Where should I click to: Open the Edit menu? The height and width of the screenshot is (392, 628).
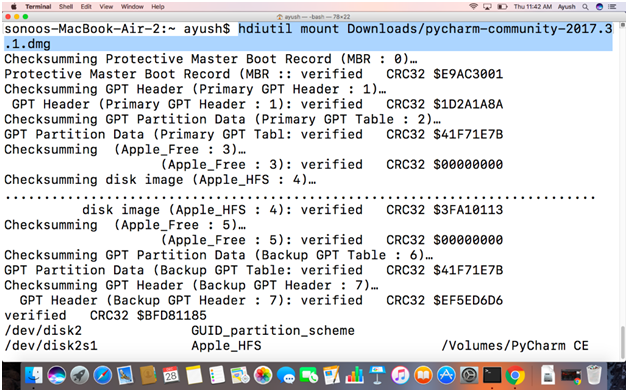click(86, 6)
